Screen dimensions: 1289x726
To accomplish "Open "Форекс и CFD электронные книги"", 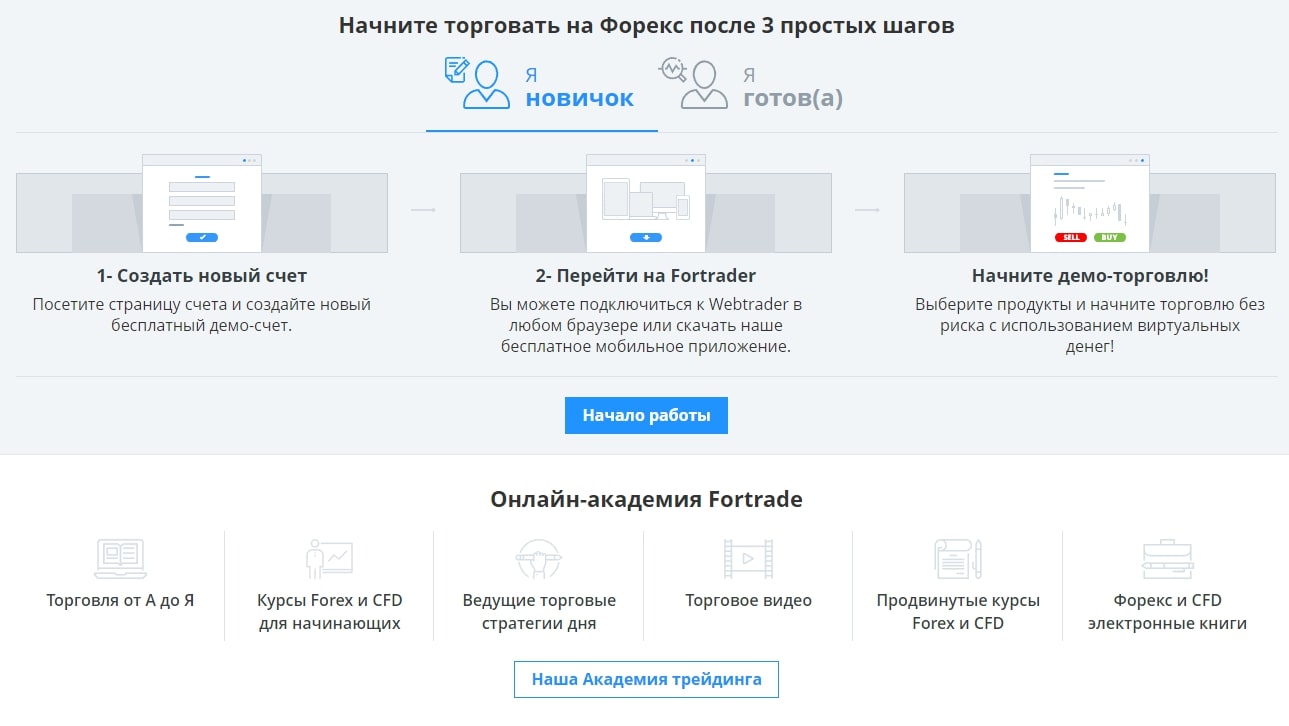I will tap(1167, 612).
